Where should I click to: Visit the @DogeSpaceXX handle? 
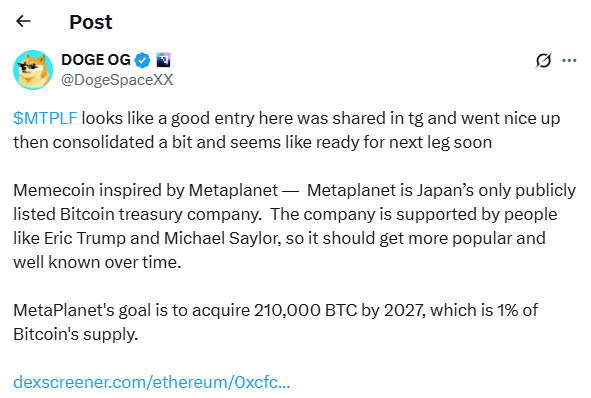[x=117, y=80]
